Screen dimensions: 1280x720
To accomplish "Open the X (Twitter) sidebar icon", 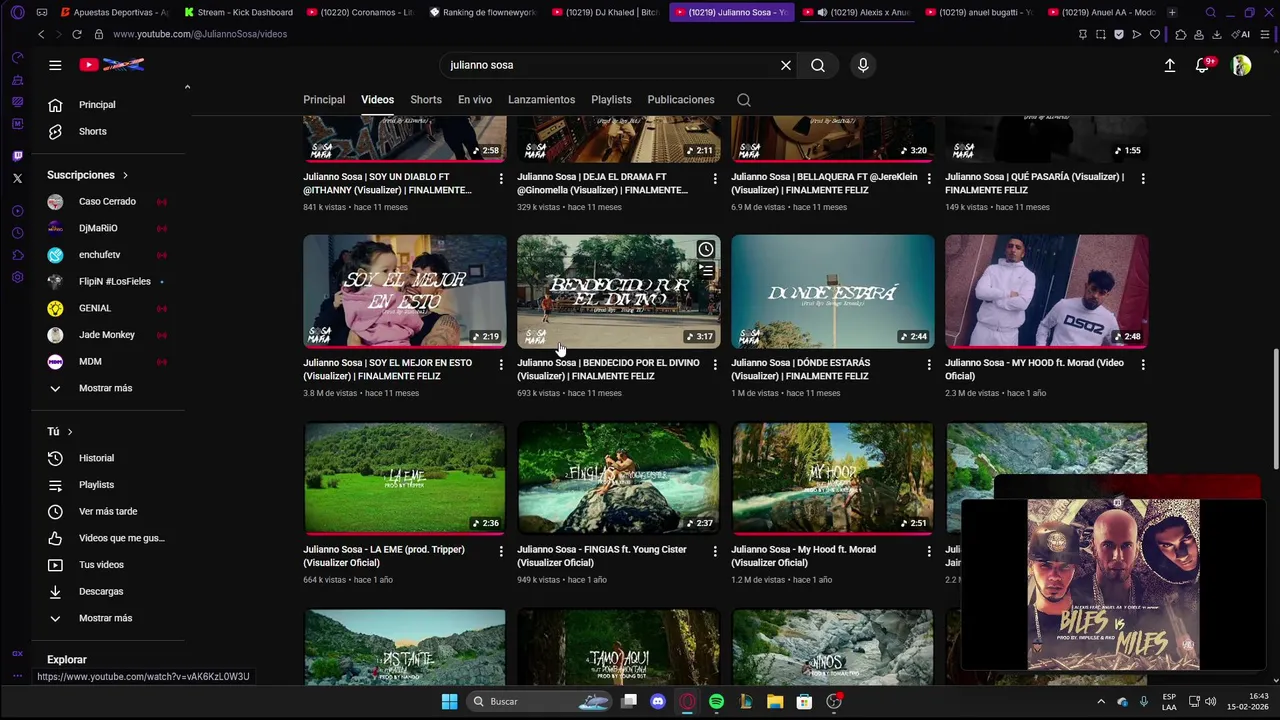I will pos(17,178).
